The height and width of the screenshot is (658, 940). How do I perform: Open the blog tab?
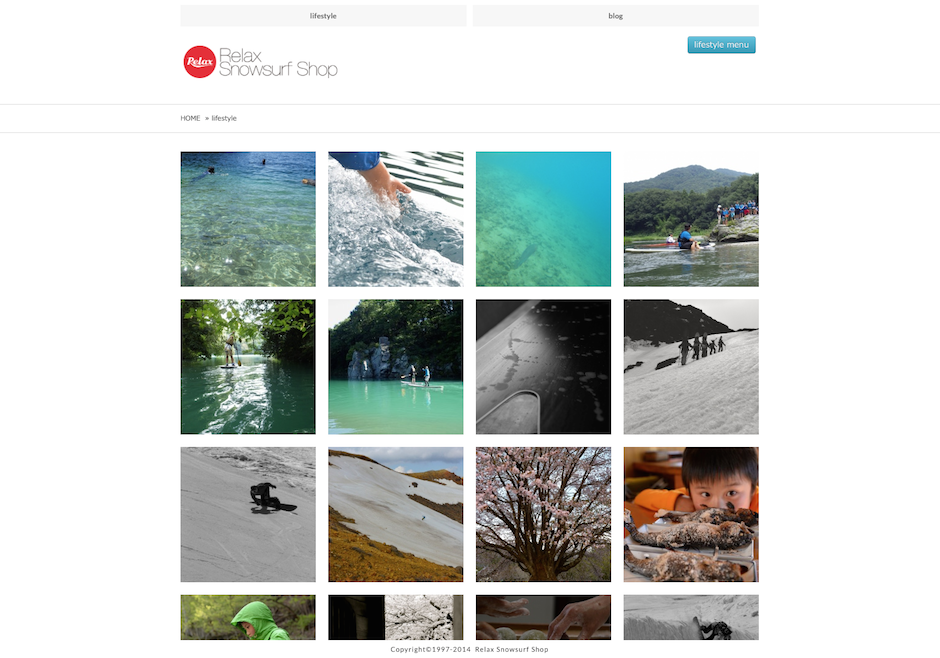point(616,16)
